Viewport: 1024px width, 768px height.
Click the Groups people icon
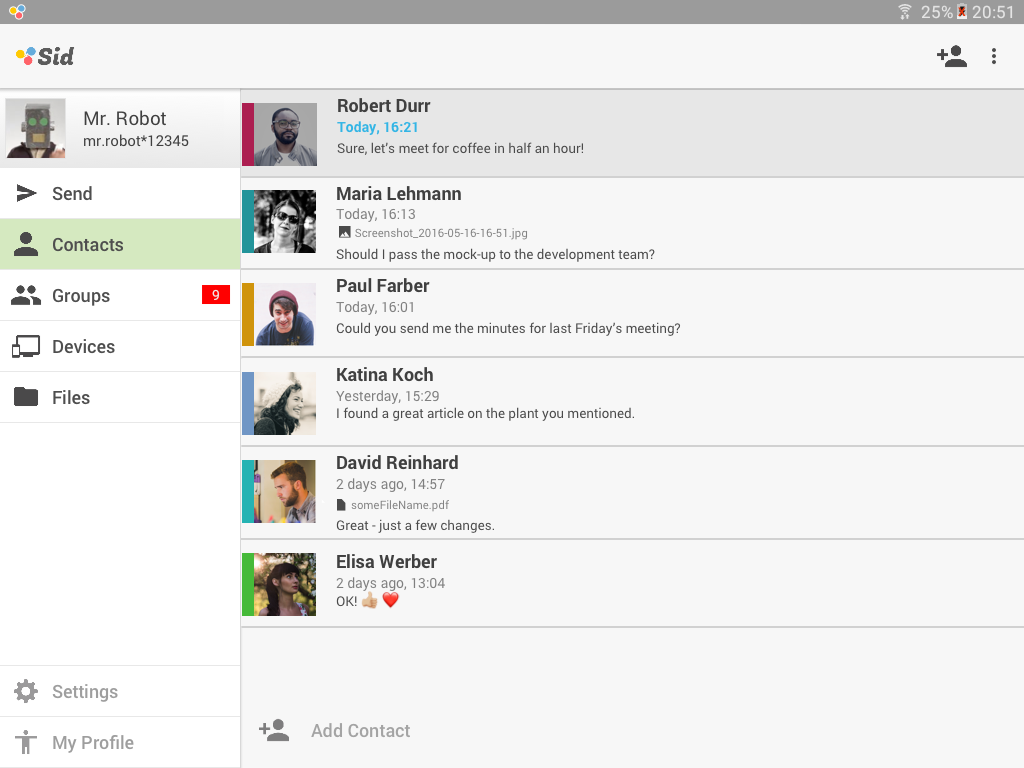26,296
